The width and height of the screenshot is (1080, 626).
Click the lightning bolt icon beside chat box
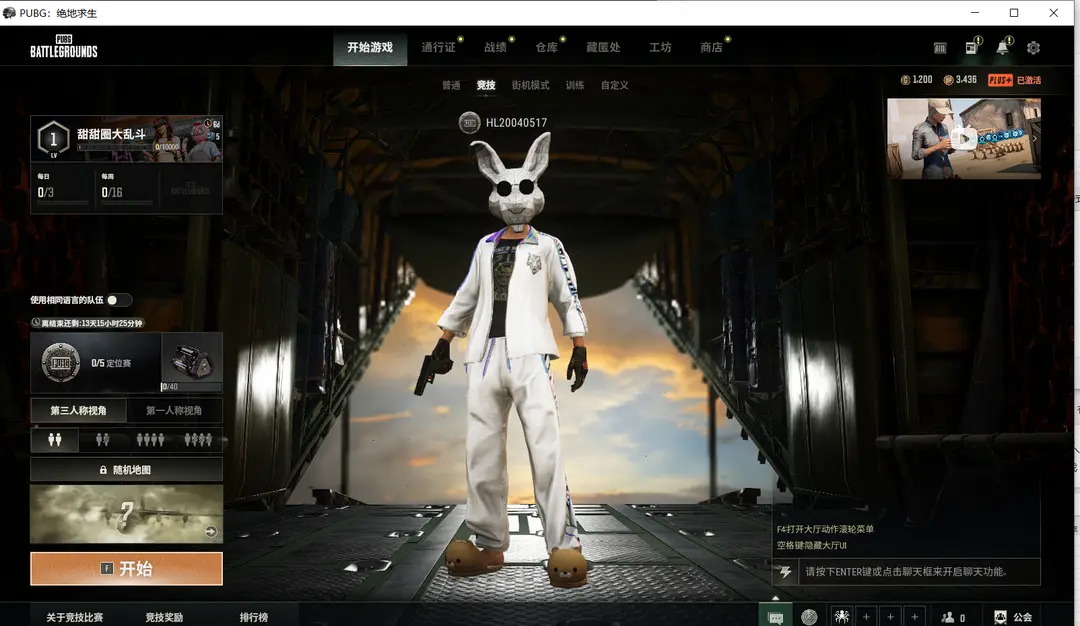(x=785, y=572)
